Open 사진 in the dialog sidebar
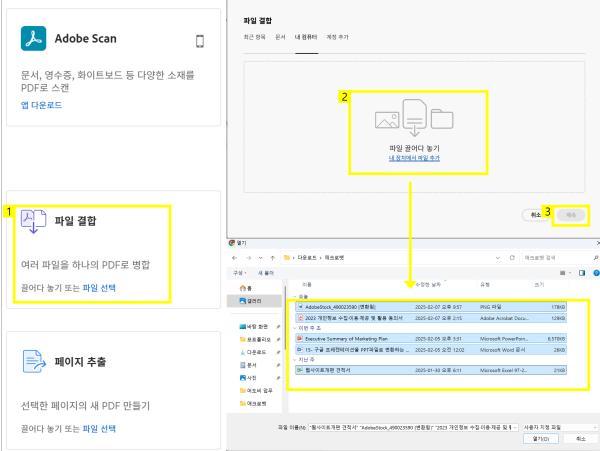 coord(248,378)
